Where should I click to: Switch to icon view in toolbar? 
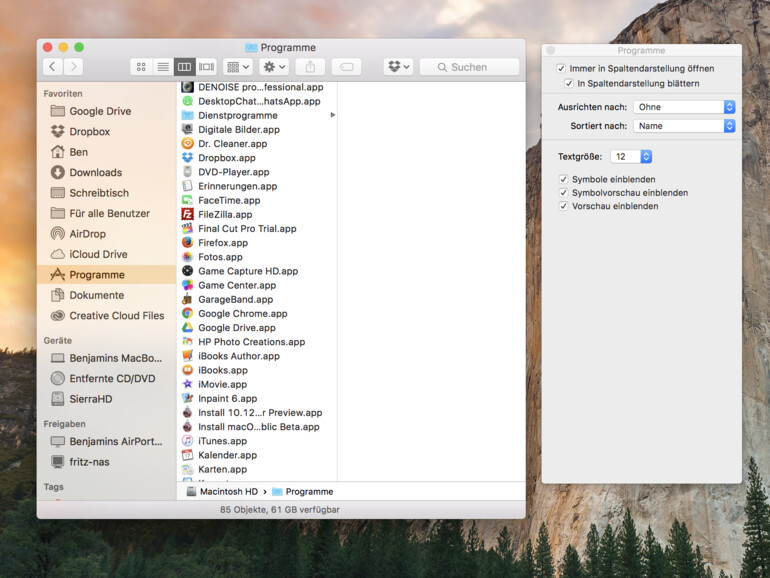coord(141,67)
